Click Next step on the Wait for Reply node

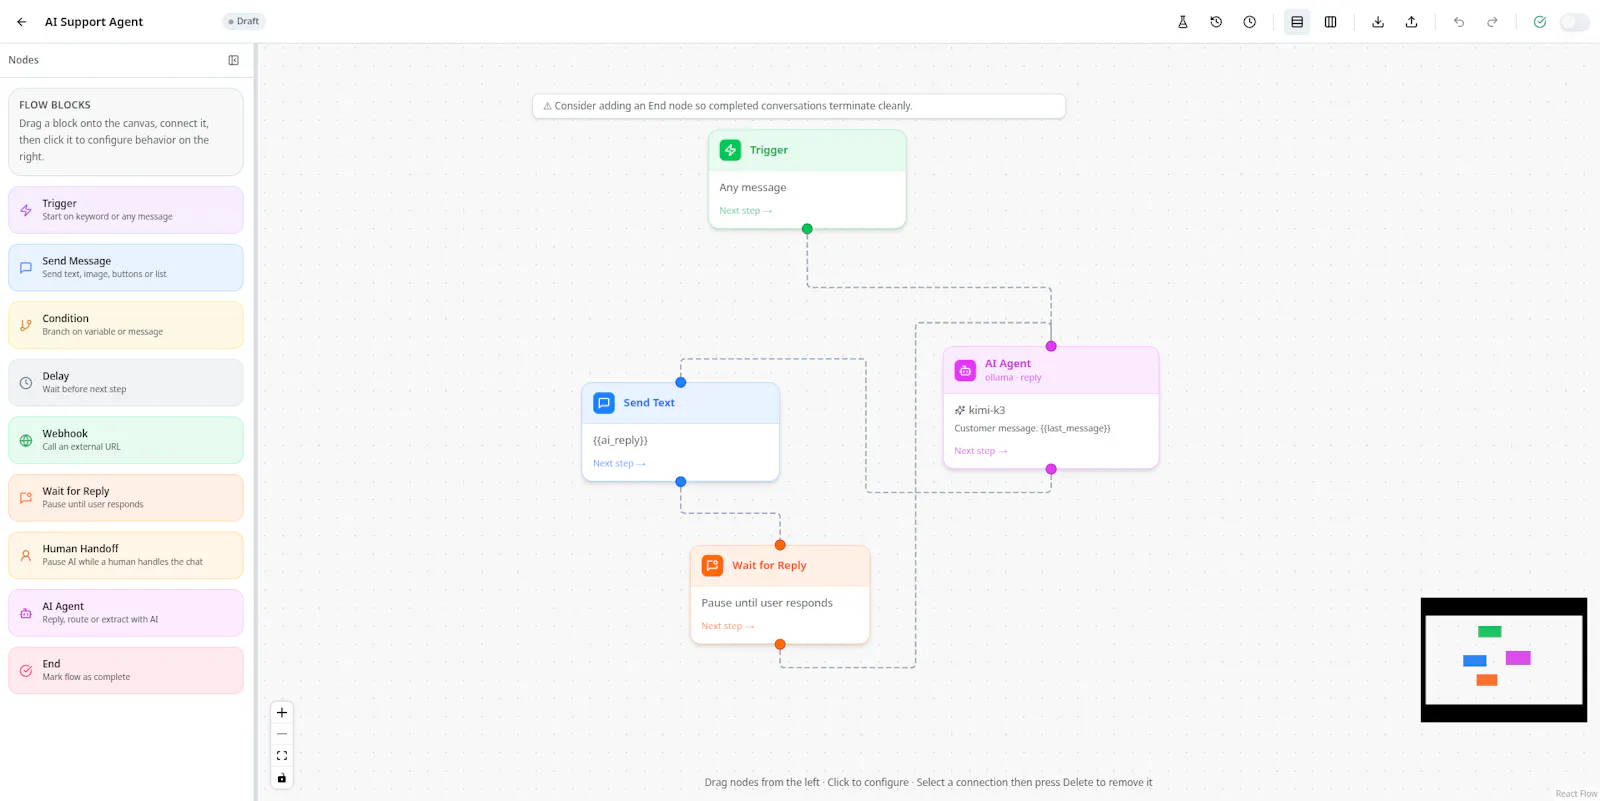(728, 626)
